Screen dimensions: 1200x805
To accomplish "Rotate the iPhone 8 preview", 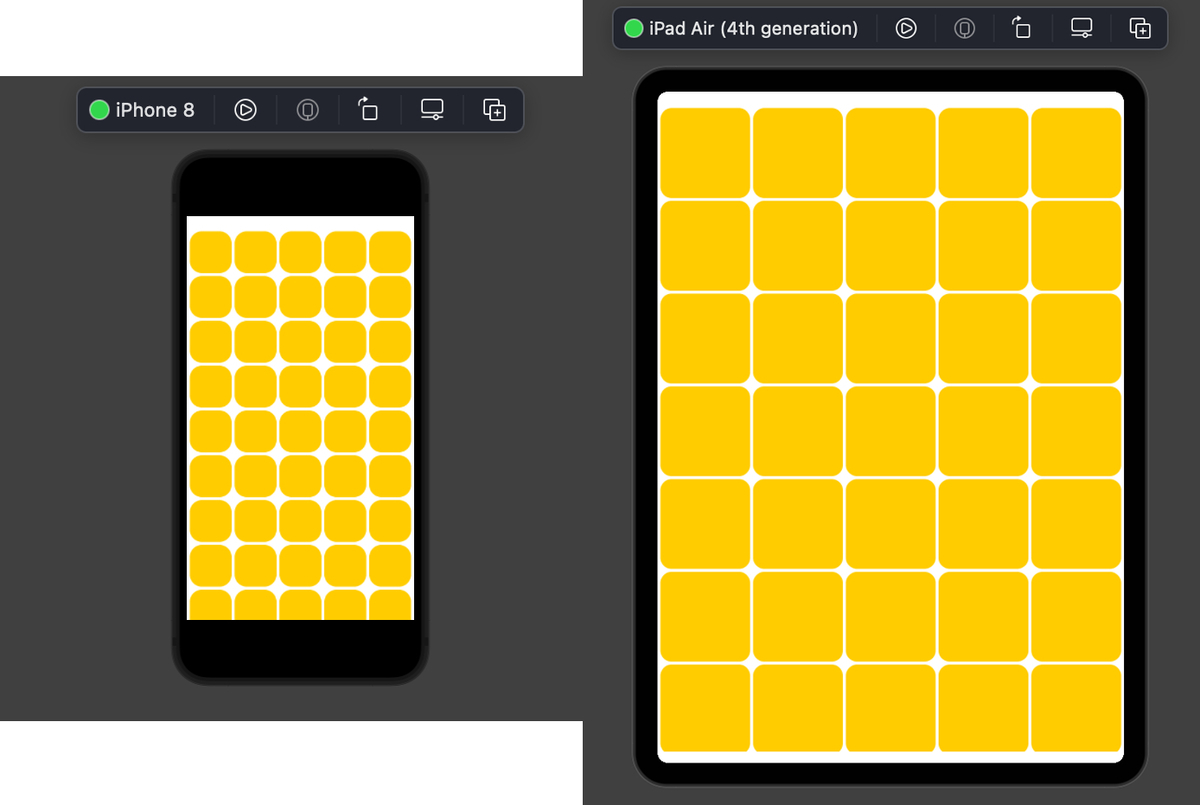I will tap(369, 109).
